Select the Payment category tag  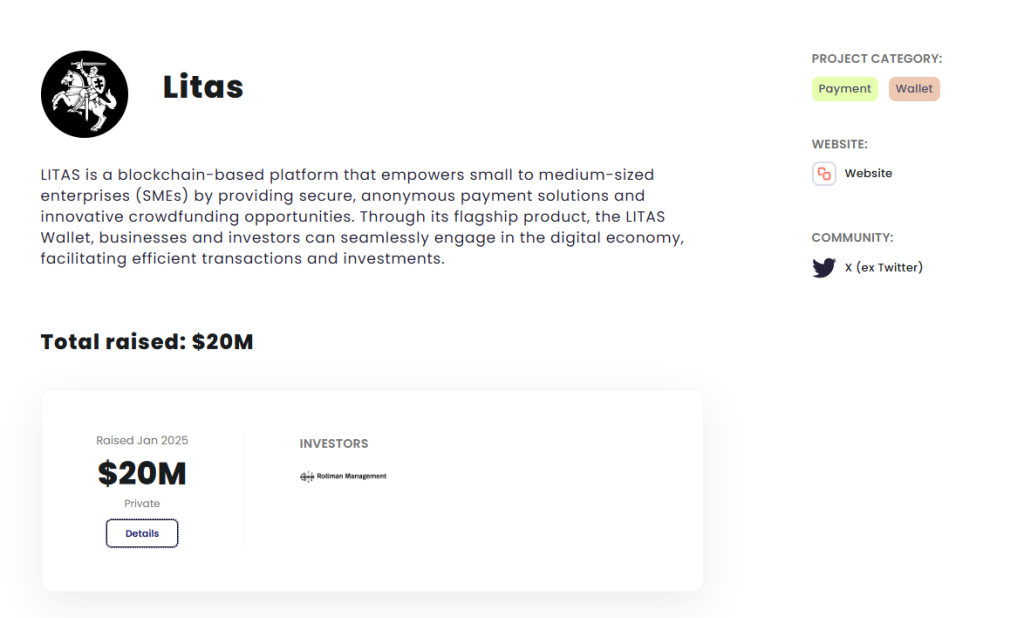pos(844,89)
